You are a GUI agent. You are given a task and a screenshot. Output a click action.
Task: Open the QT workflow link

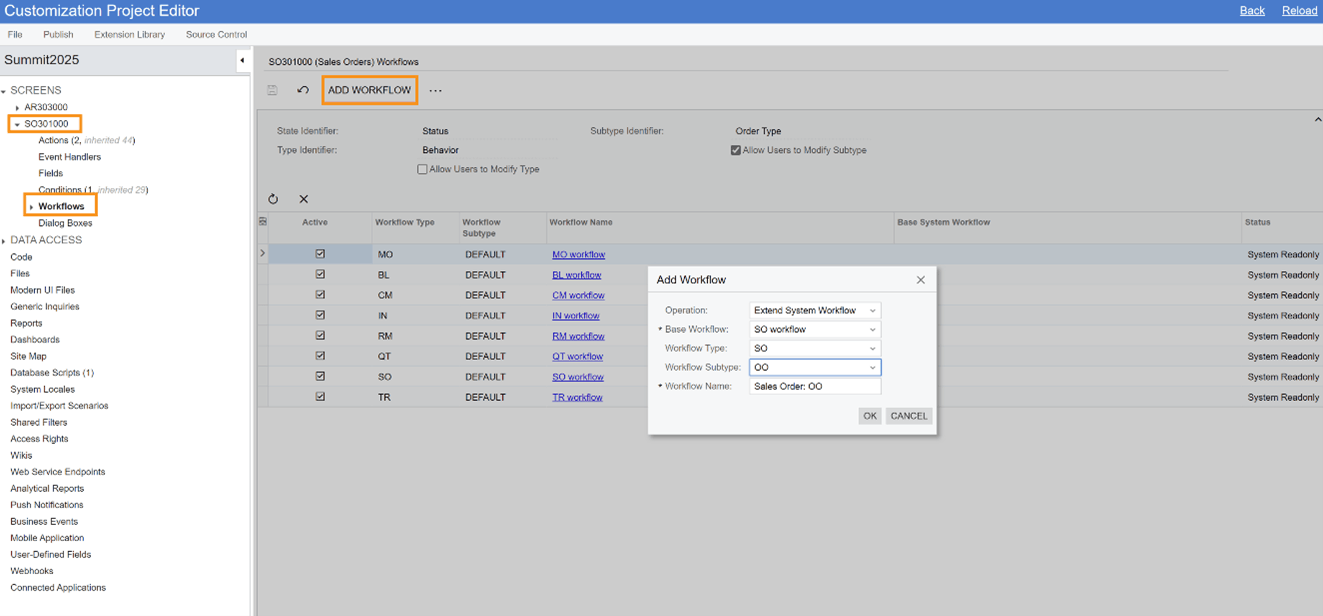[577, 356]
